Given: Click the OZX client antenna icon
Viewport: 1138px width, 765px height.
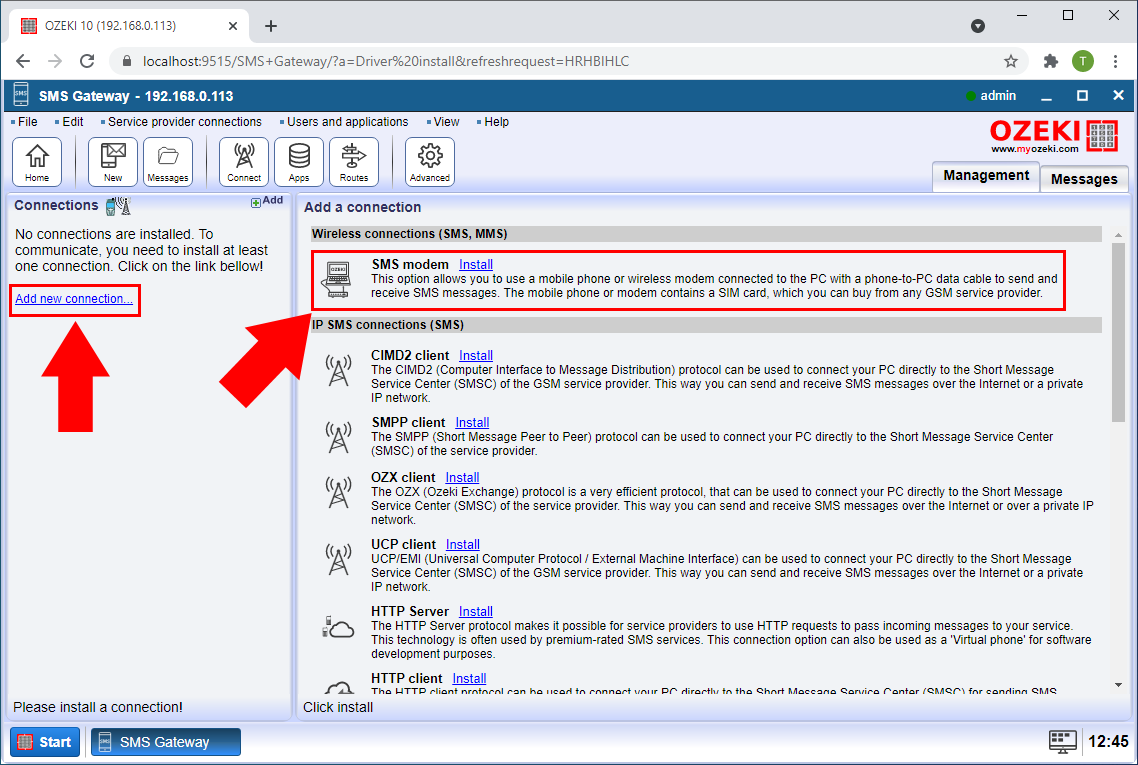Looking at the screenshot, I should pyautogui.click(x=338, y=492).
